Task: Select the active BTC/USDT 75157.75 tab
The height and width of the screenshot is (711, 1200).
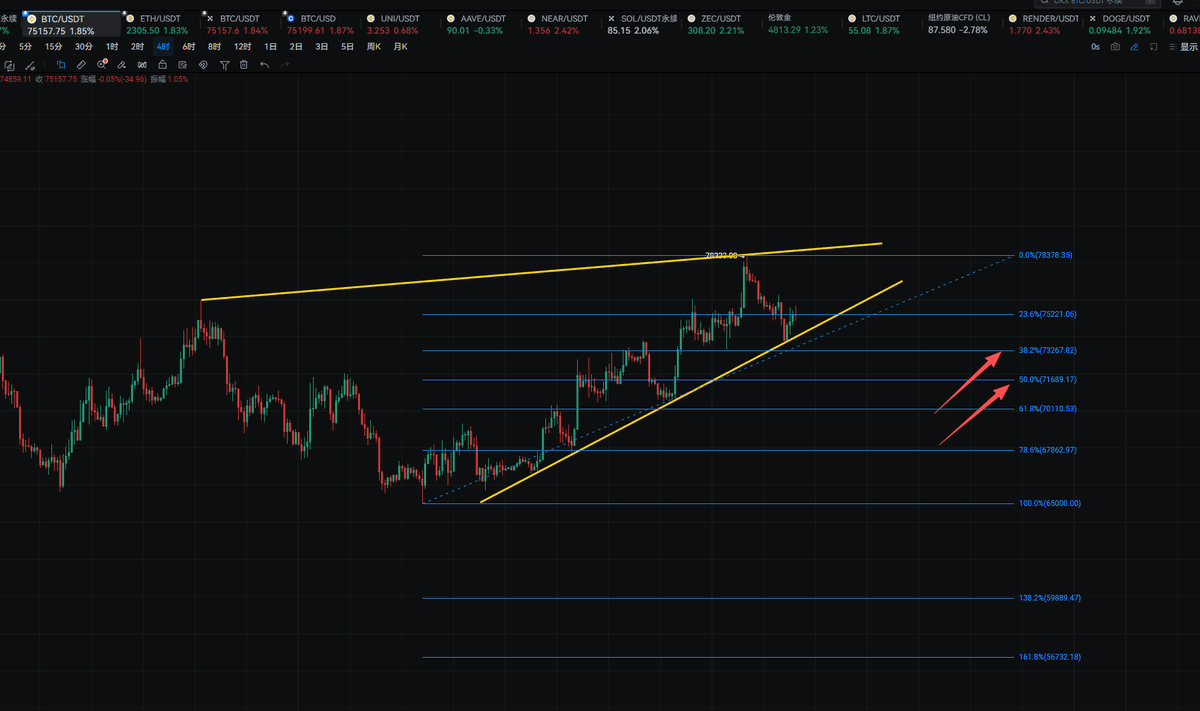Action: 71,25
